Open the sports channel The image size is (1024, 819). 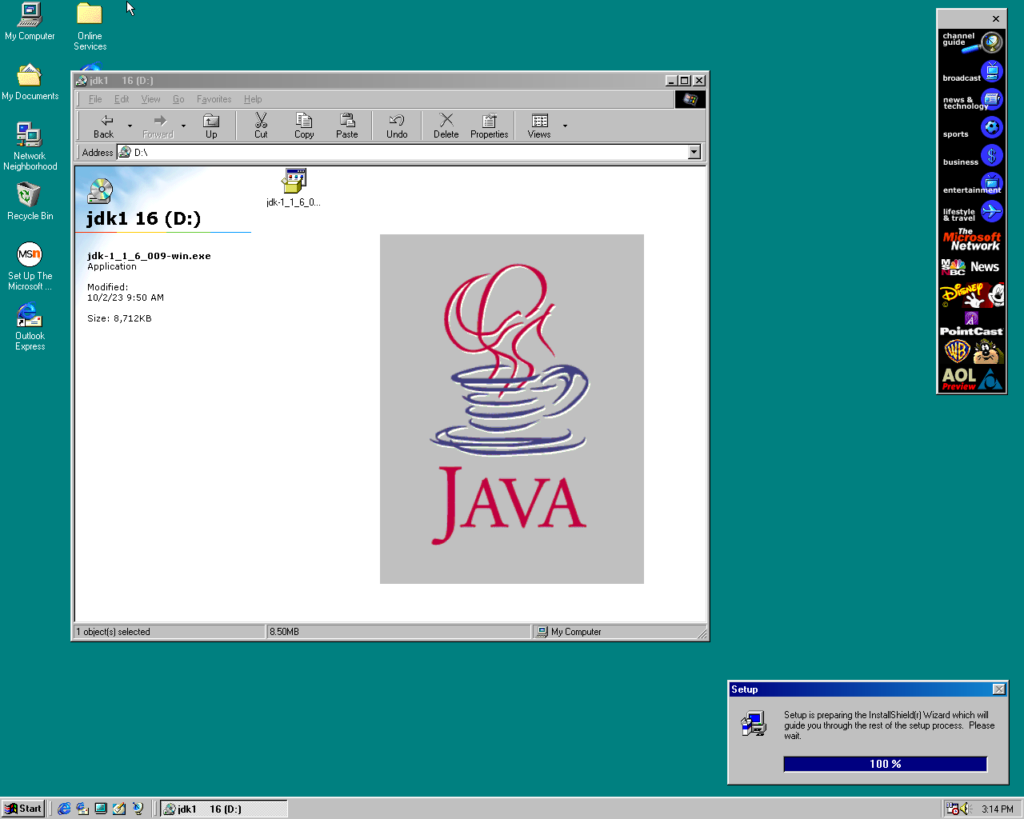point(972,127)
